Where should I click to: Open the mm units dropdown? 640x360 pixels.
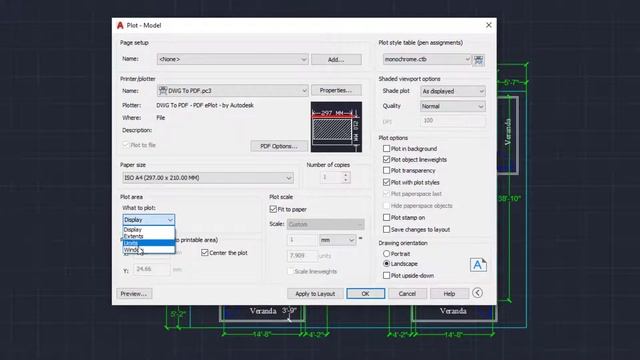[x=337, y=240]
